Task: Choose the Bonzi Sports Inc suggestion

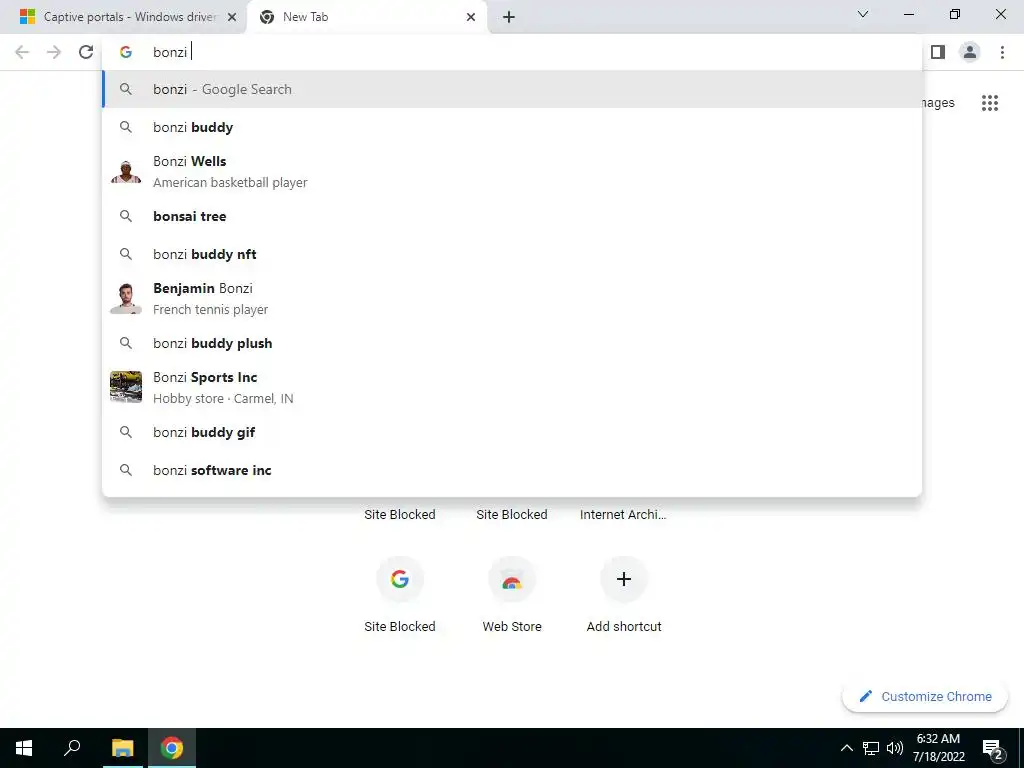Action: [512, 388]
